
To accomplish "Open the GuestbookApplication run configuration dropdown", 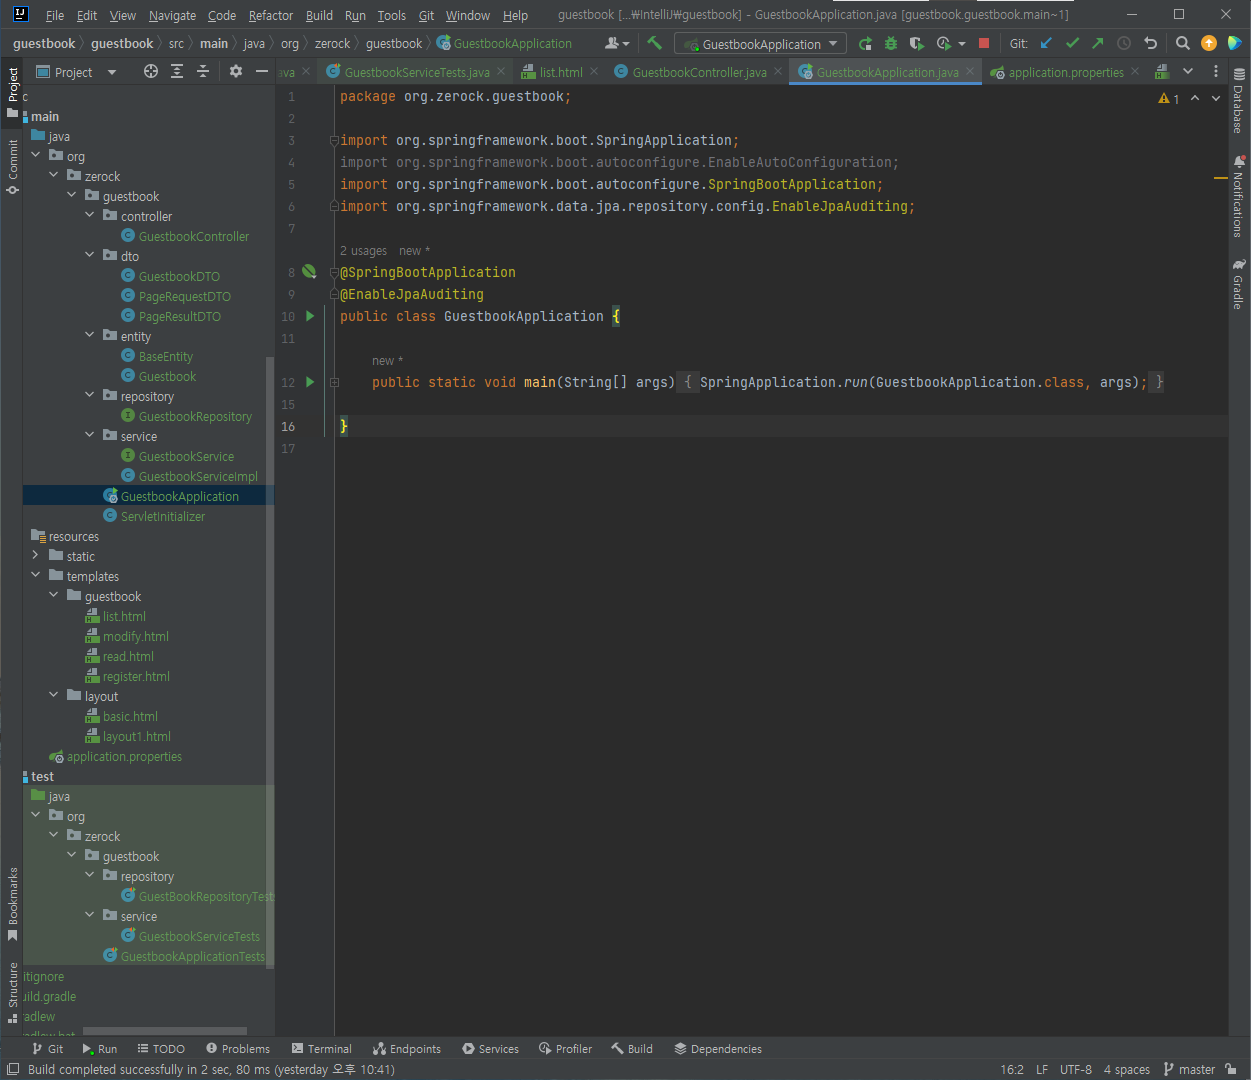I will coord(760,44).
